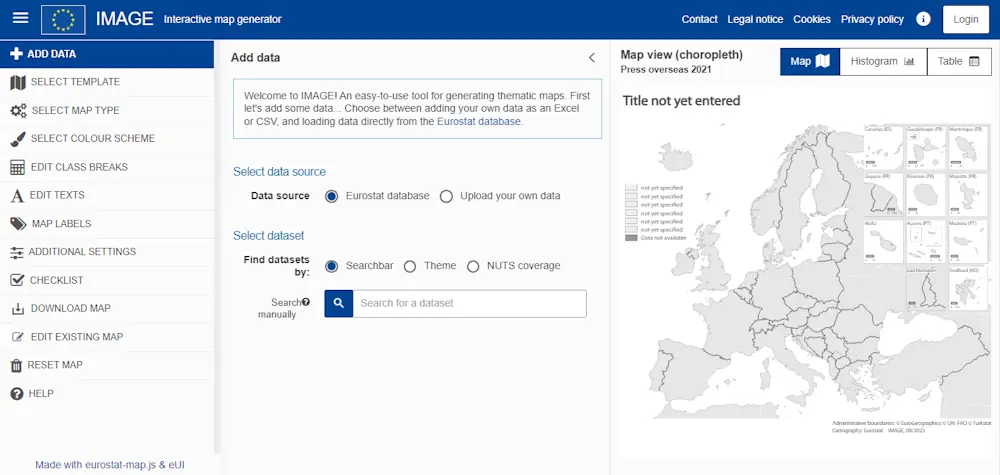1000x475 pixels.
Task: Click the Data not available legend swatch
Action: pos(631,238)
